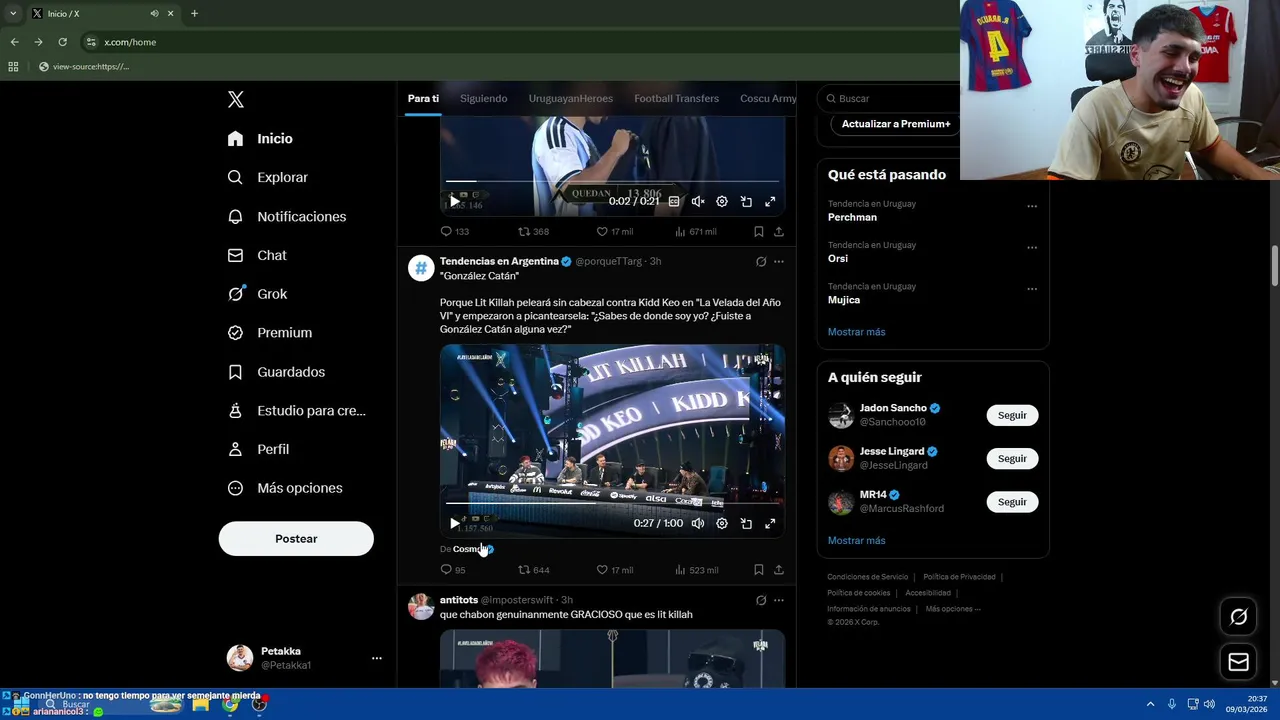Open more options on antitots post

pos(779,601)
